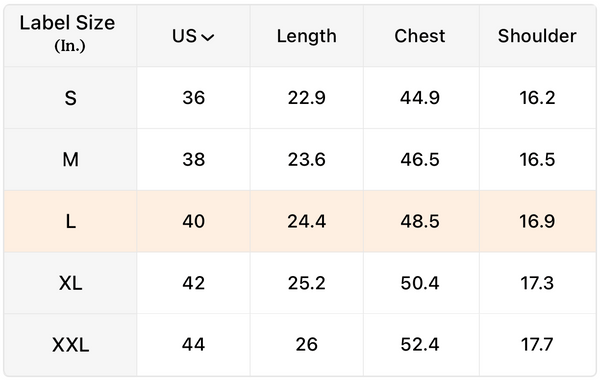Screen dimensions: 600x381
Task: Click the 48.5 chest value
Action: (420, 221)
